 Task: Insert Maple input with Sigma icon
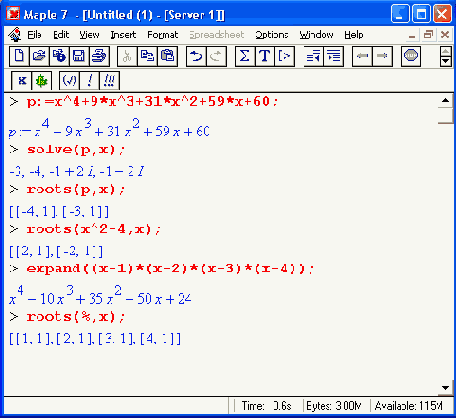click(245, 56)
